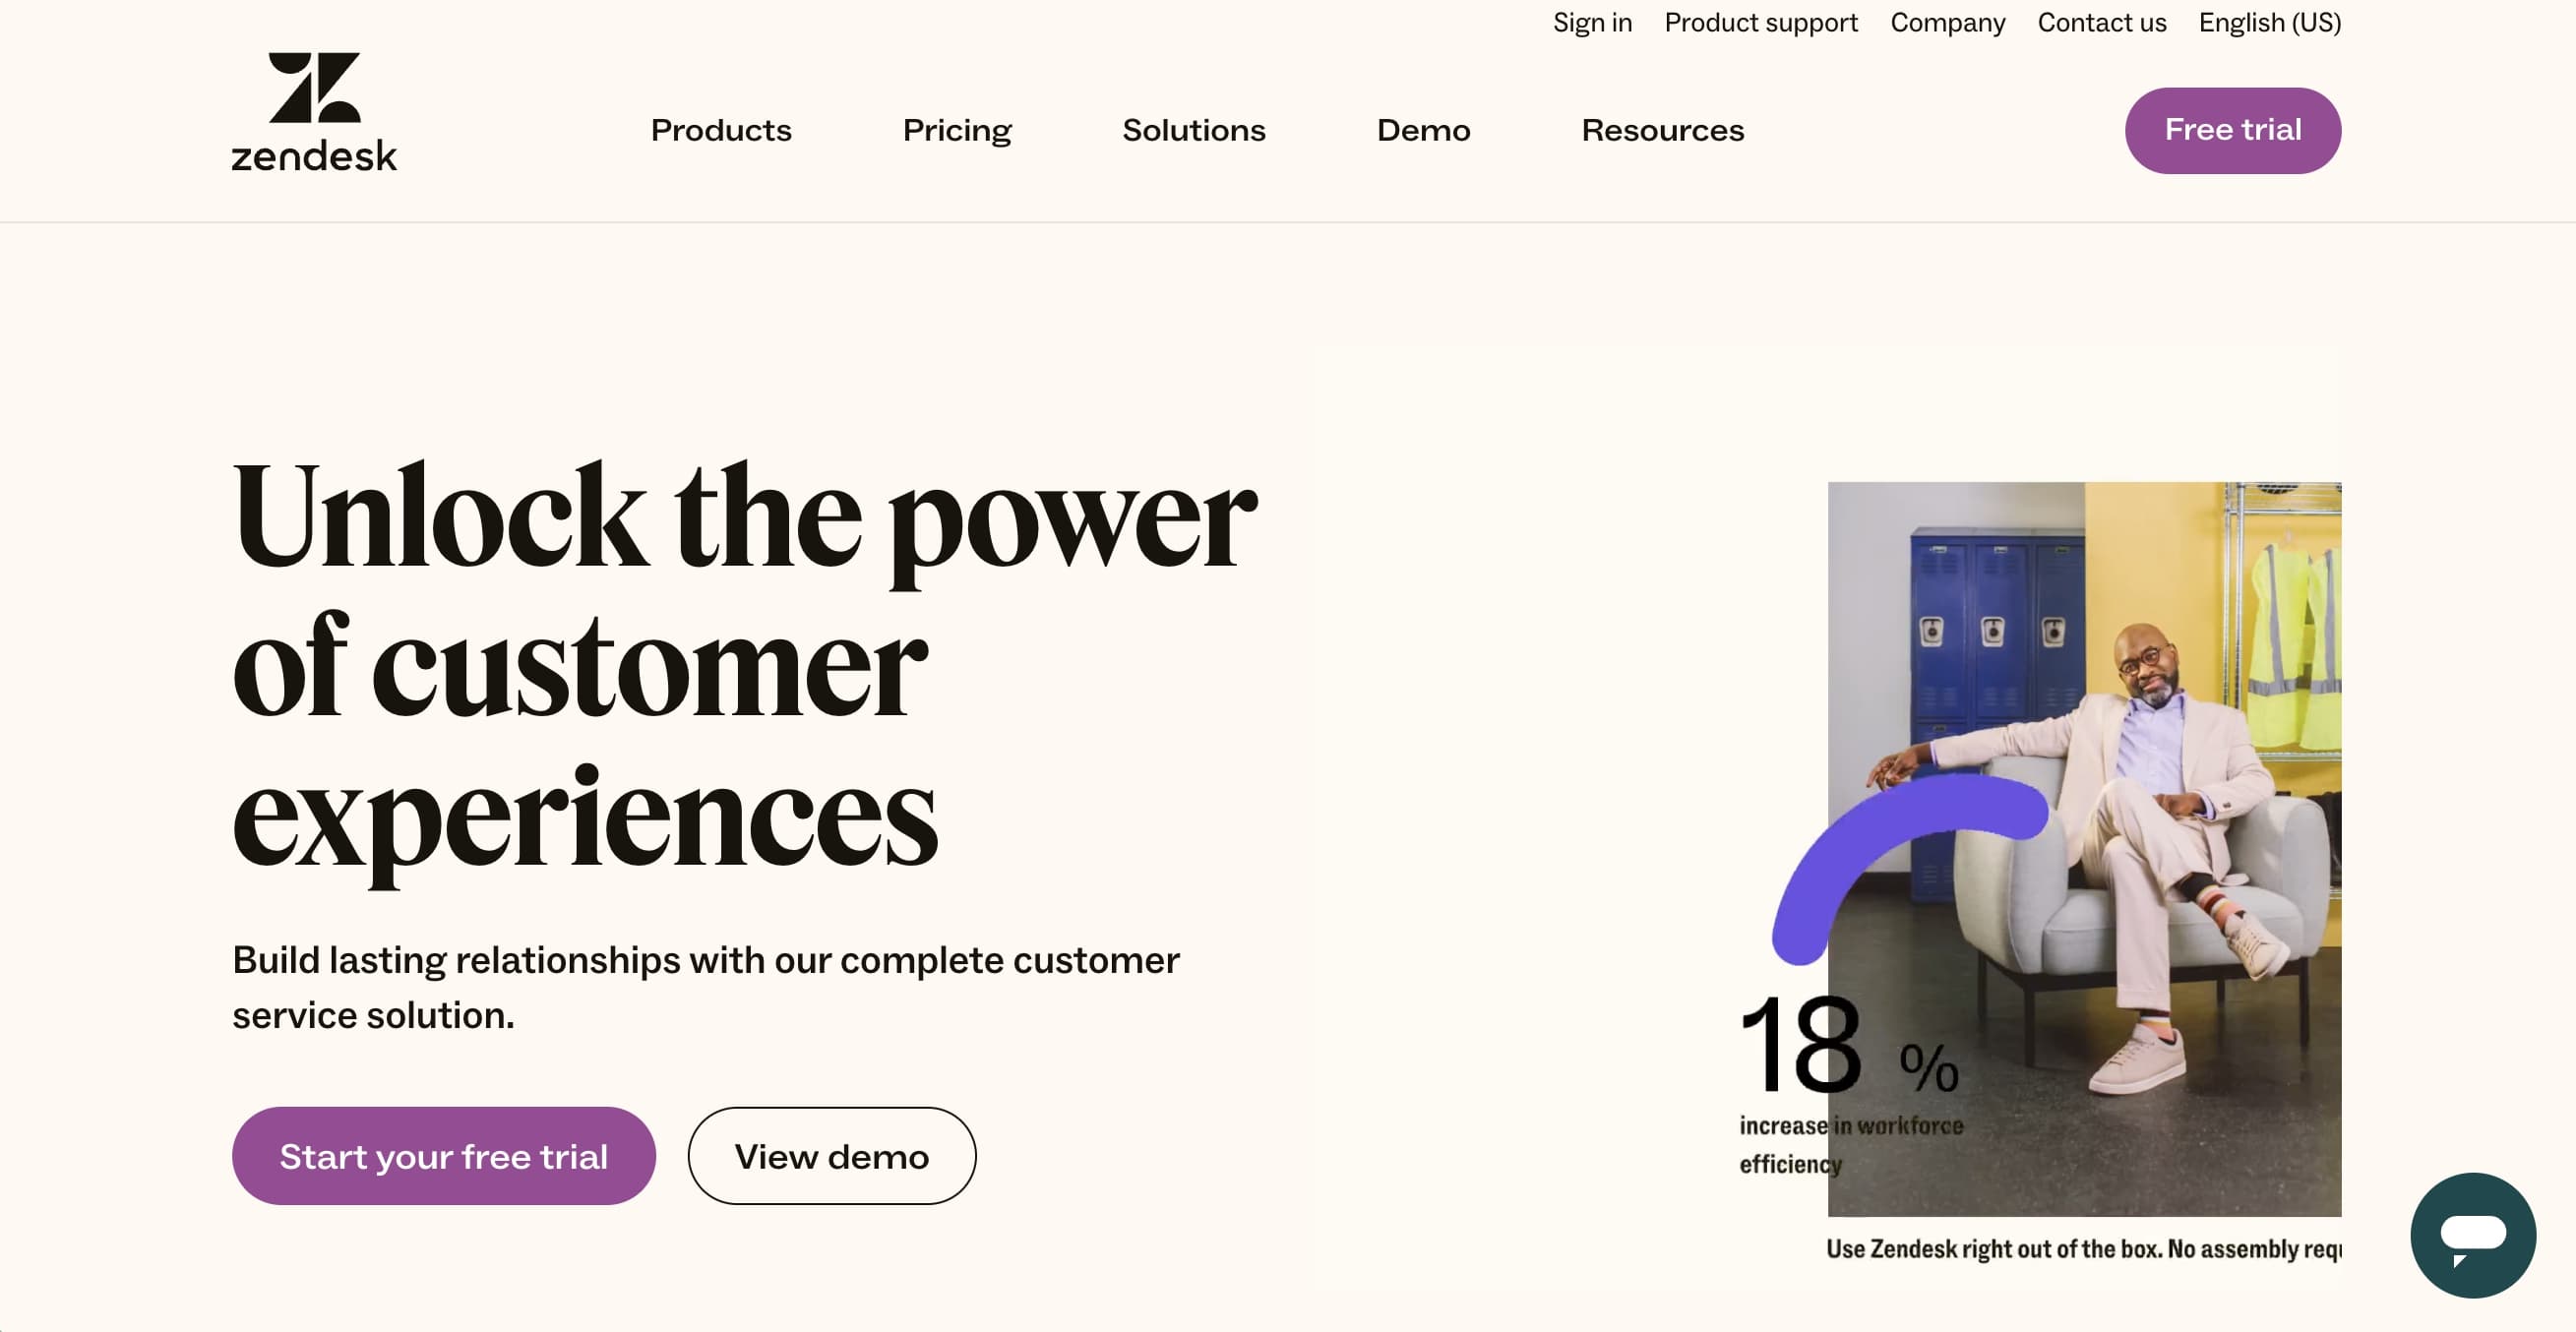Select Demo in the navigation bar
The image size is (2576, 1332).
[1423, 130]
